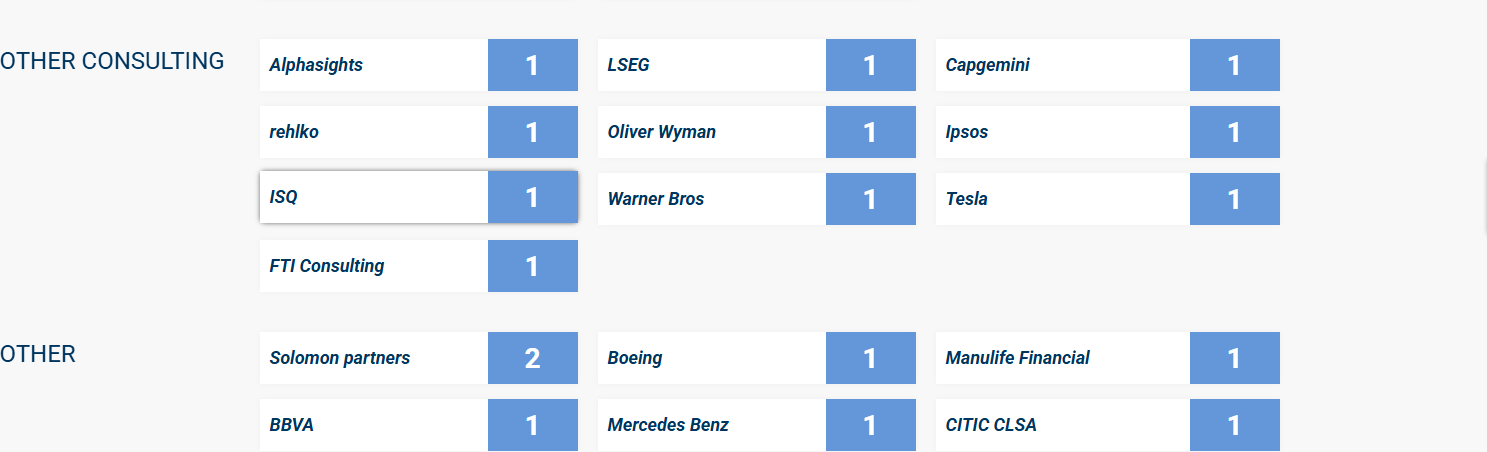The width and height of the screenshot is (1487, 452).
Task: Click the OTHER CONSULTING section heading
Action: [112, 61]
